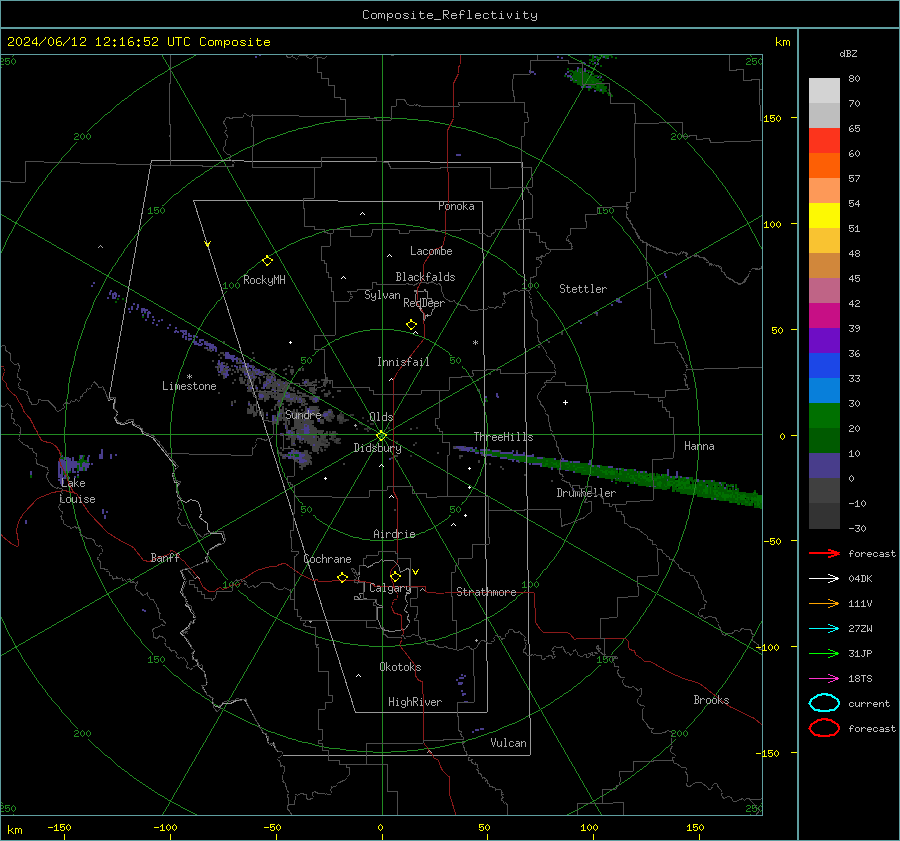Click the Innisfail town label

[403, 362]
